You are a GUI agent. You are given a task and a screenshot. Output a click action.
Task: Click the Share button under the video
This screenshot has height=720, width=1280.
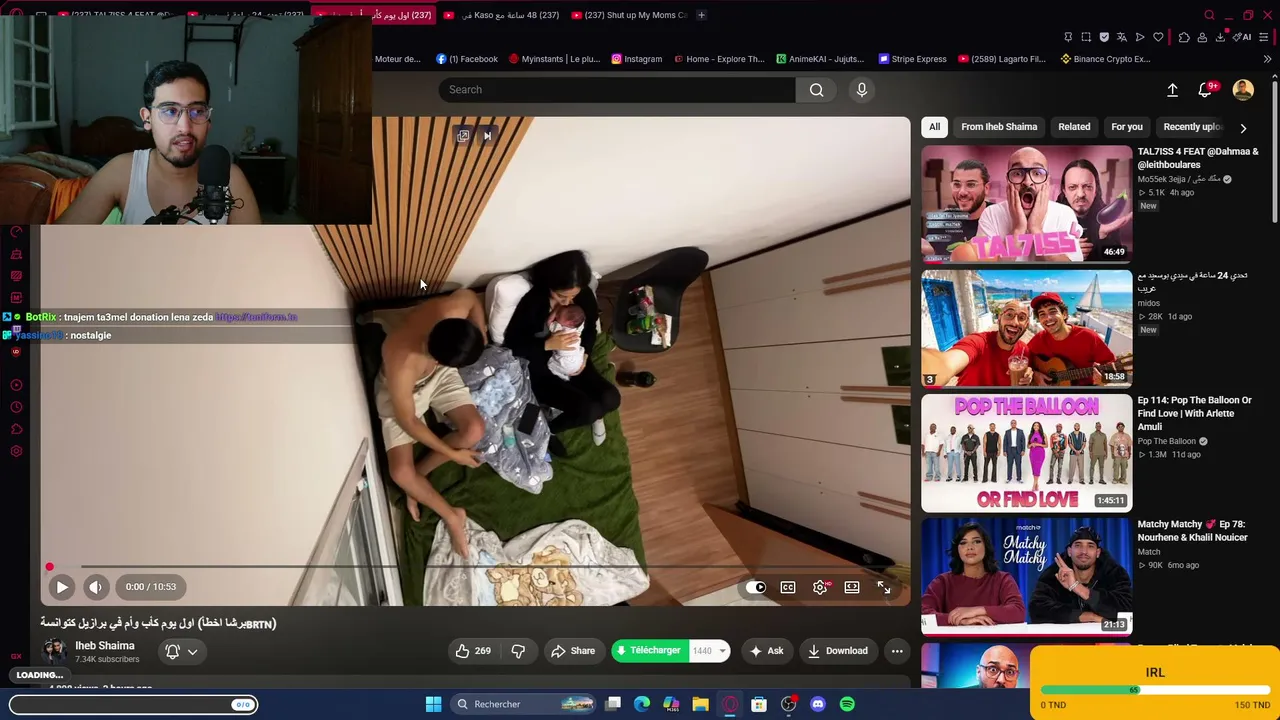(x=573, y=651)
